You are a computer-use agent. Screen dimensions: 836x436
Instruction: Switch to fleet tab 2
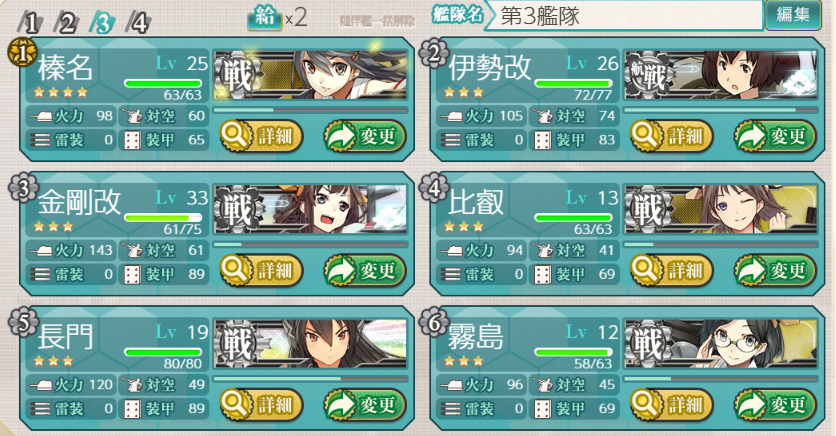click(x=67, y=23)
